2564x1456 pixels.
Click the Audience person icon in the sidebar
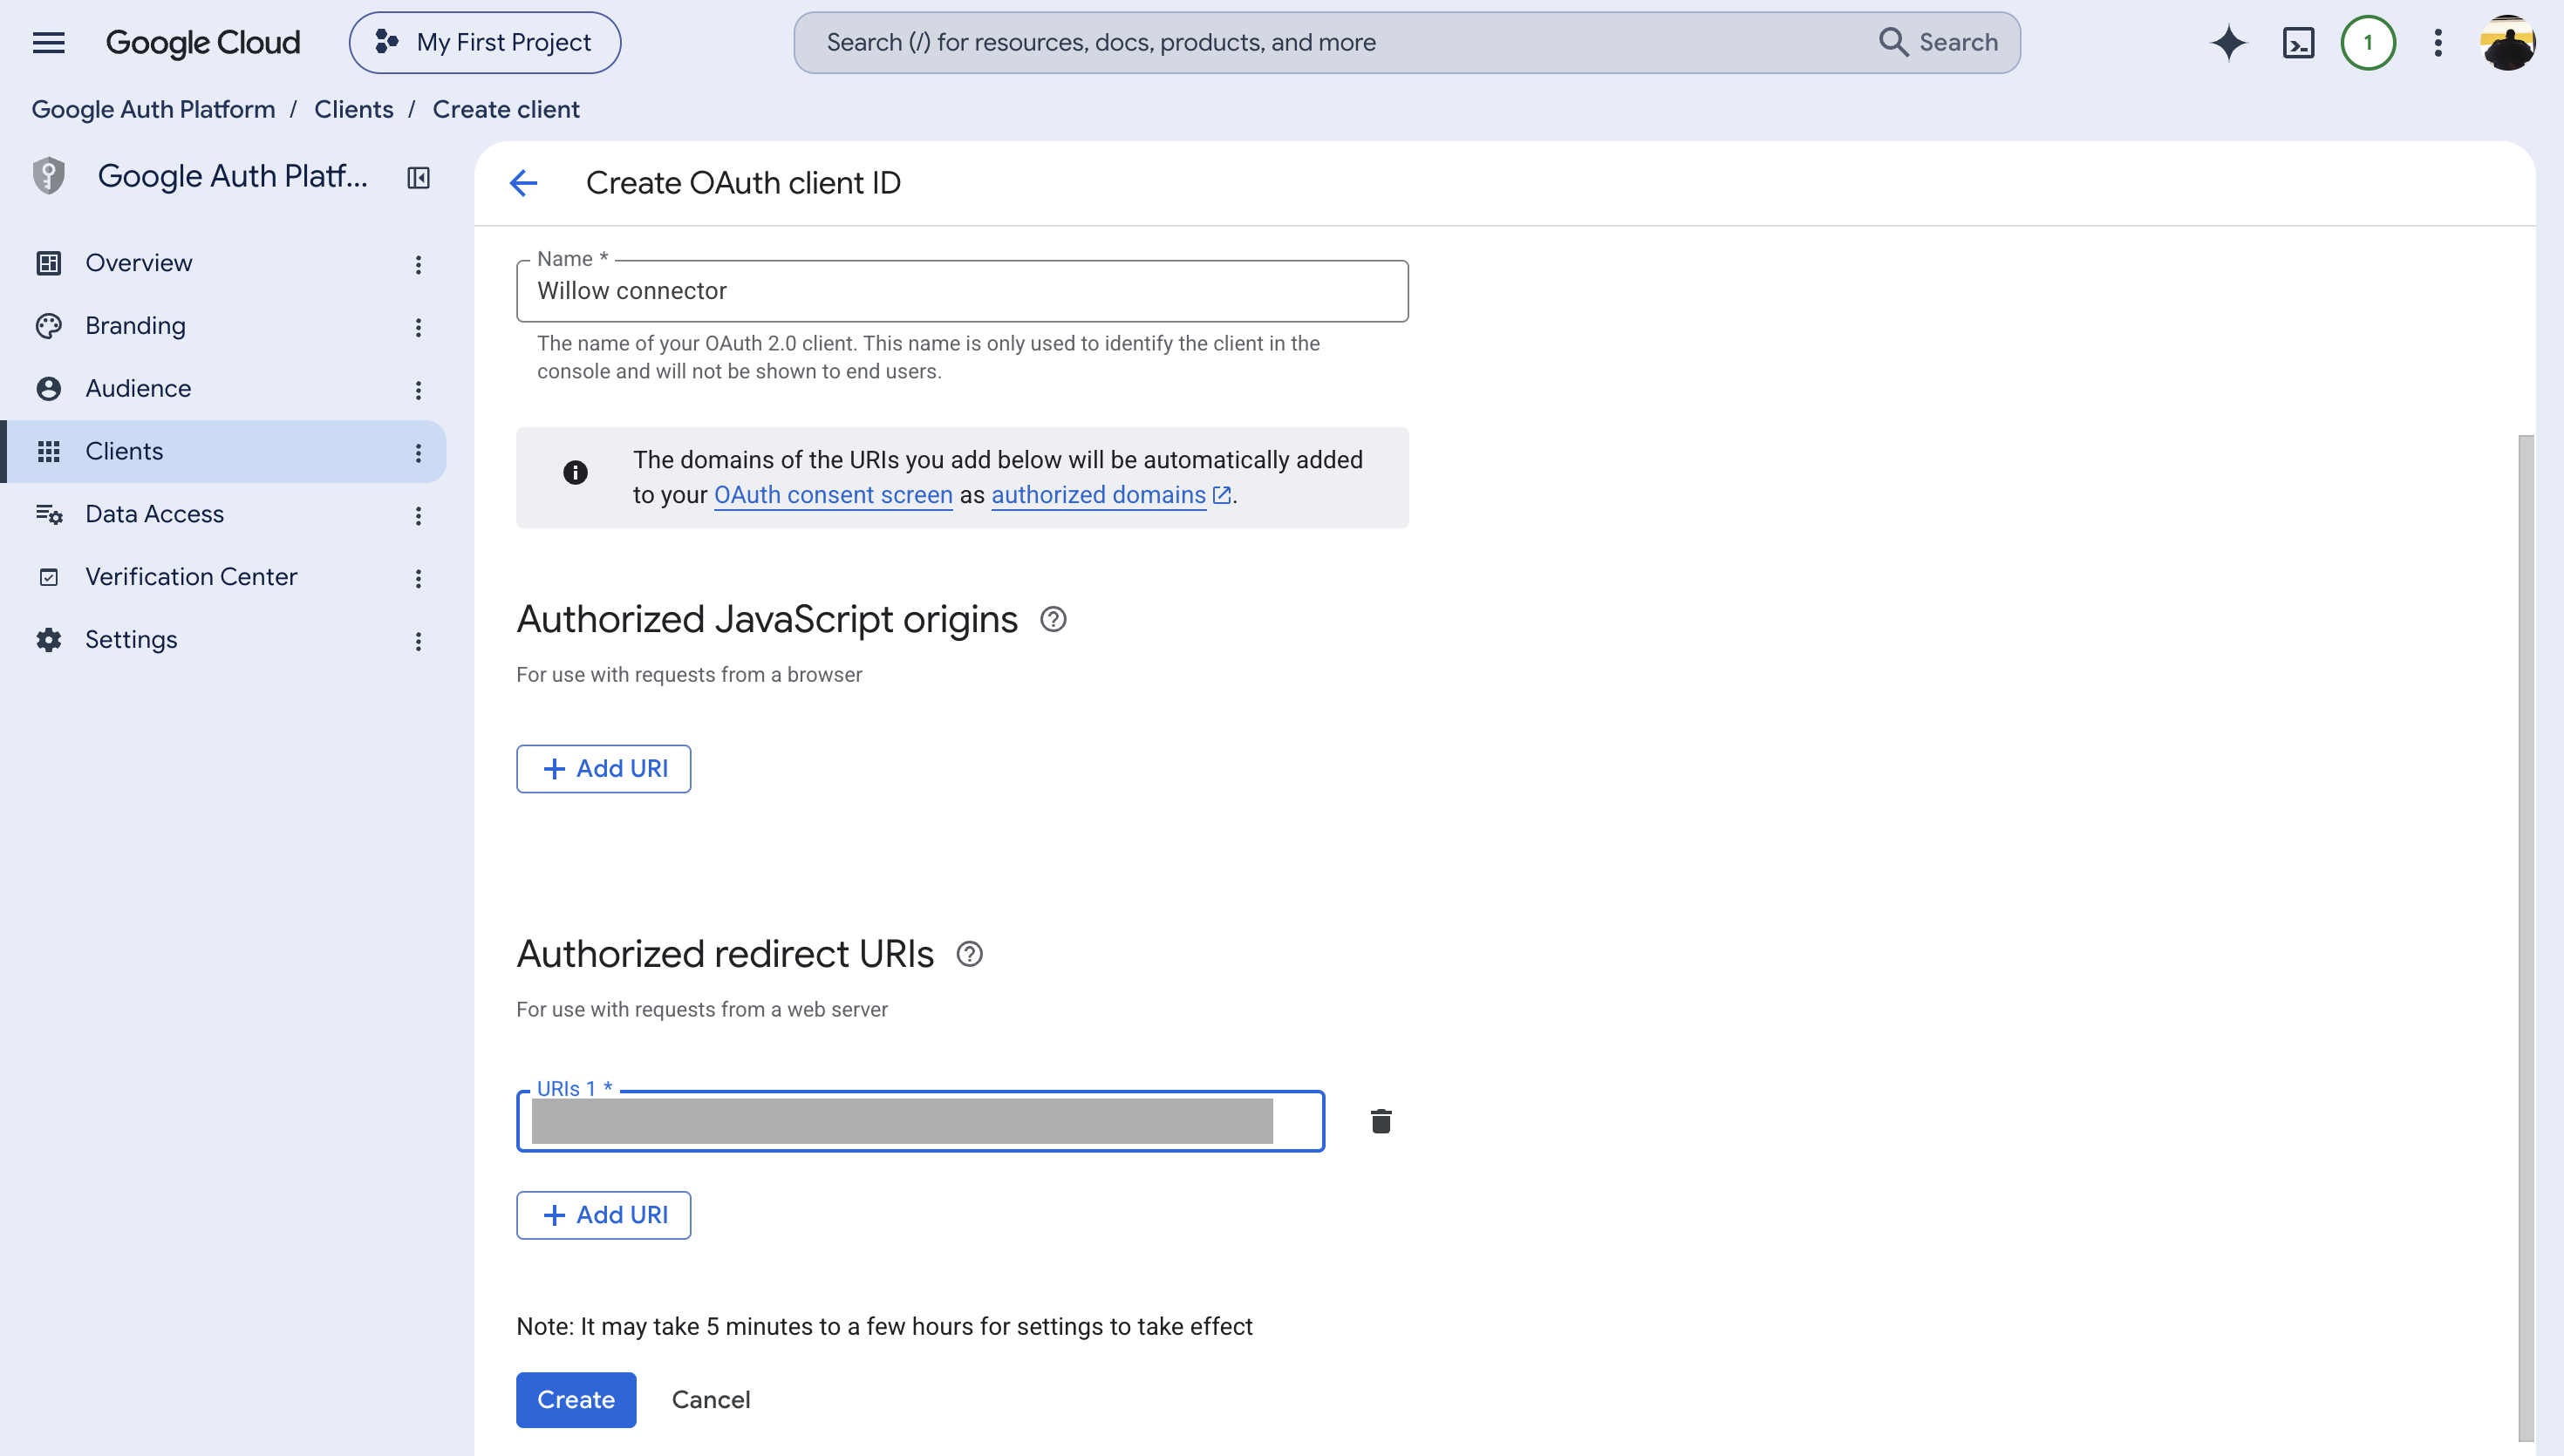tap(48, 389)
